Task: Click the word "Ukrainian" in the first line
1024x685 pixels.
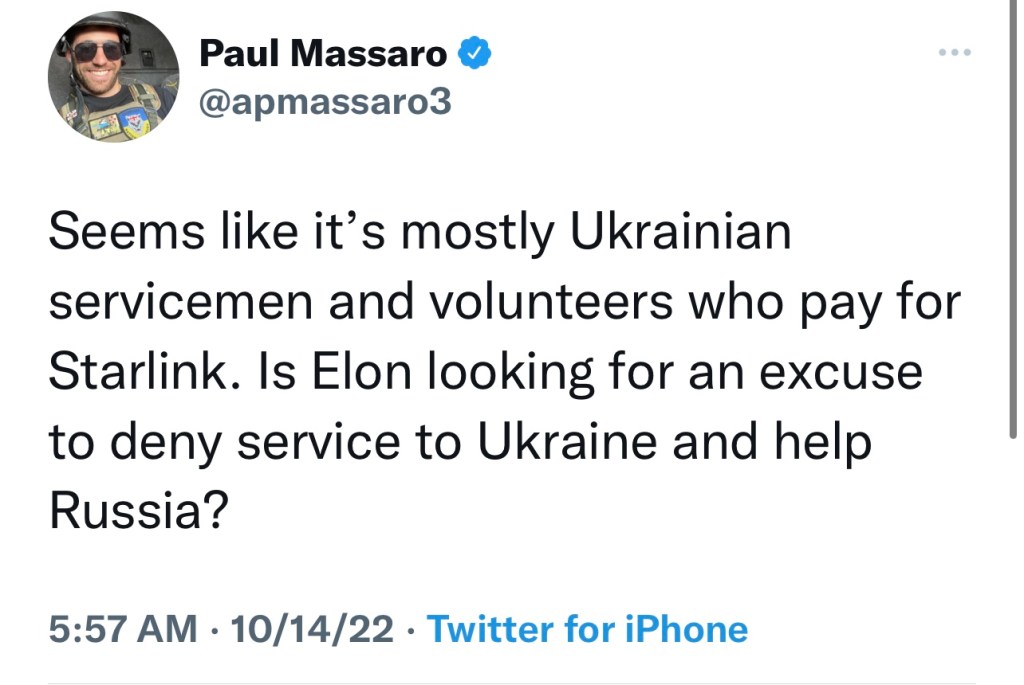Action: [x=680, y=233]
